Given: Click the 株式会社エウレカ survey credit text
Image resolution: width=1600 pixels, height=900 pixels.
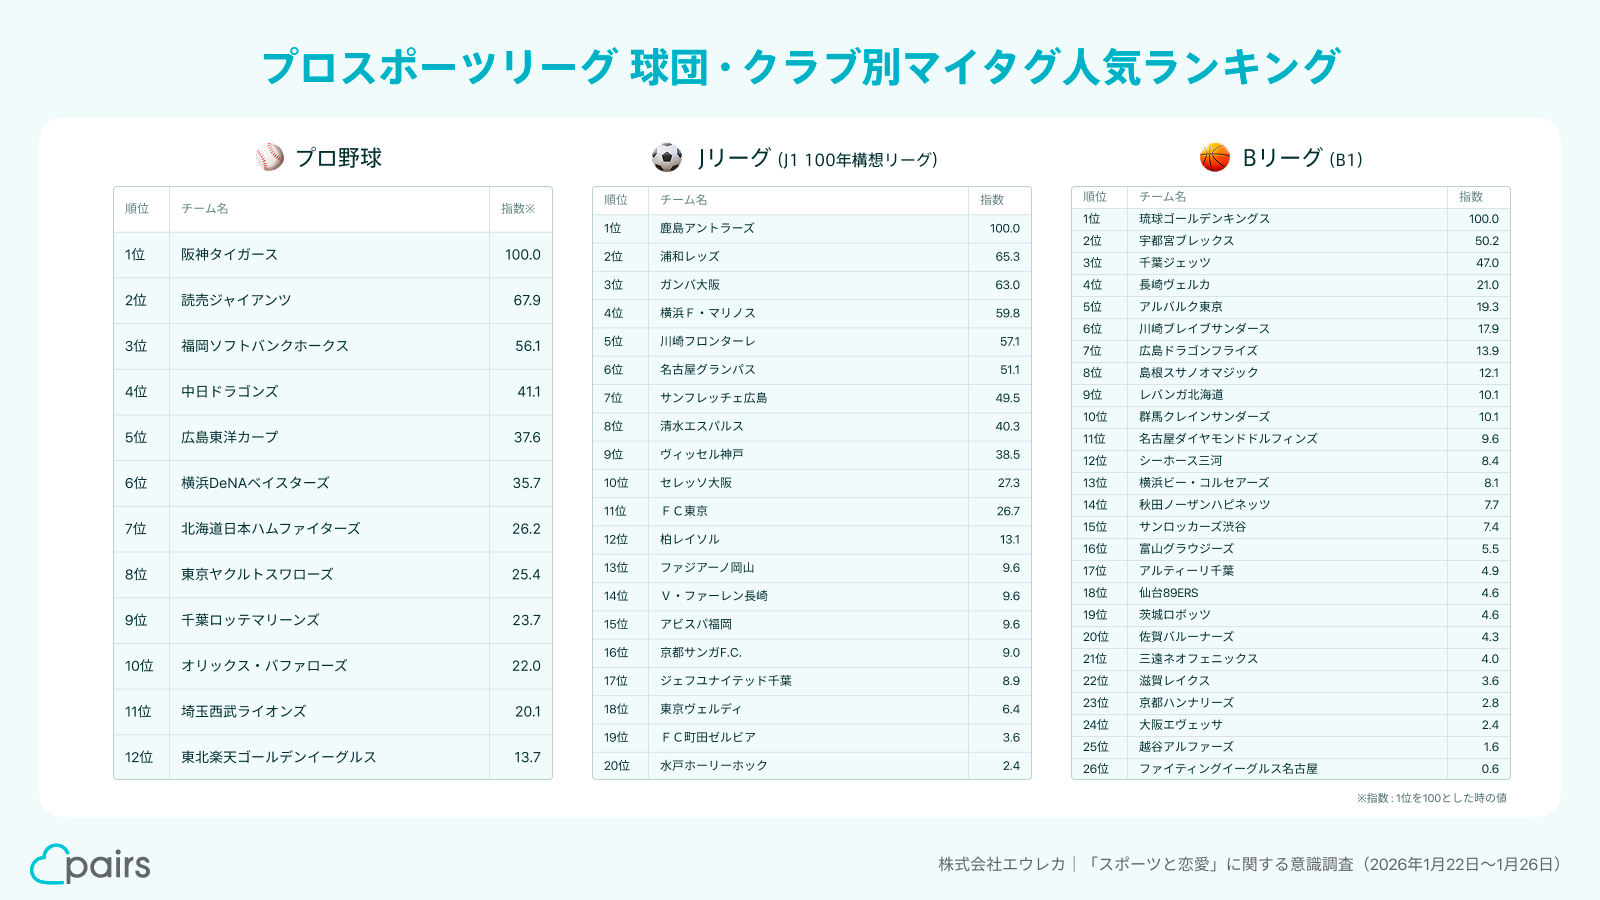Looking at the screenshot, I should (1001, 864).
